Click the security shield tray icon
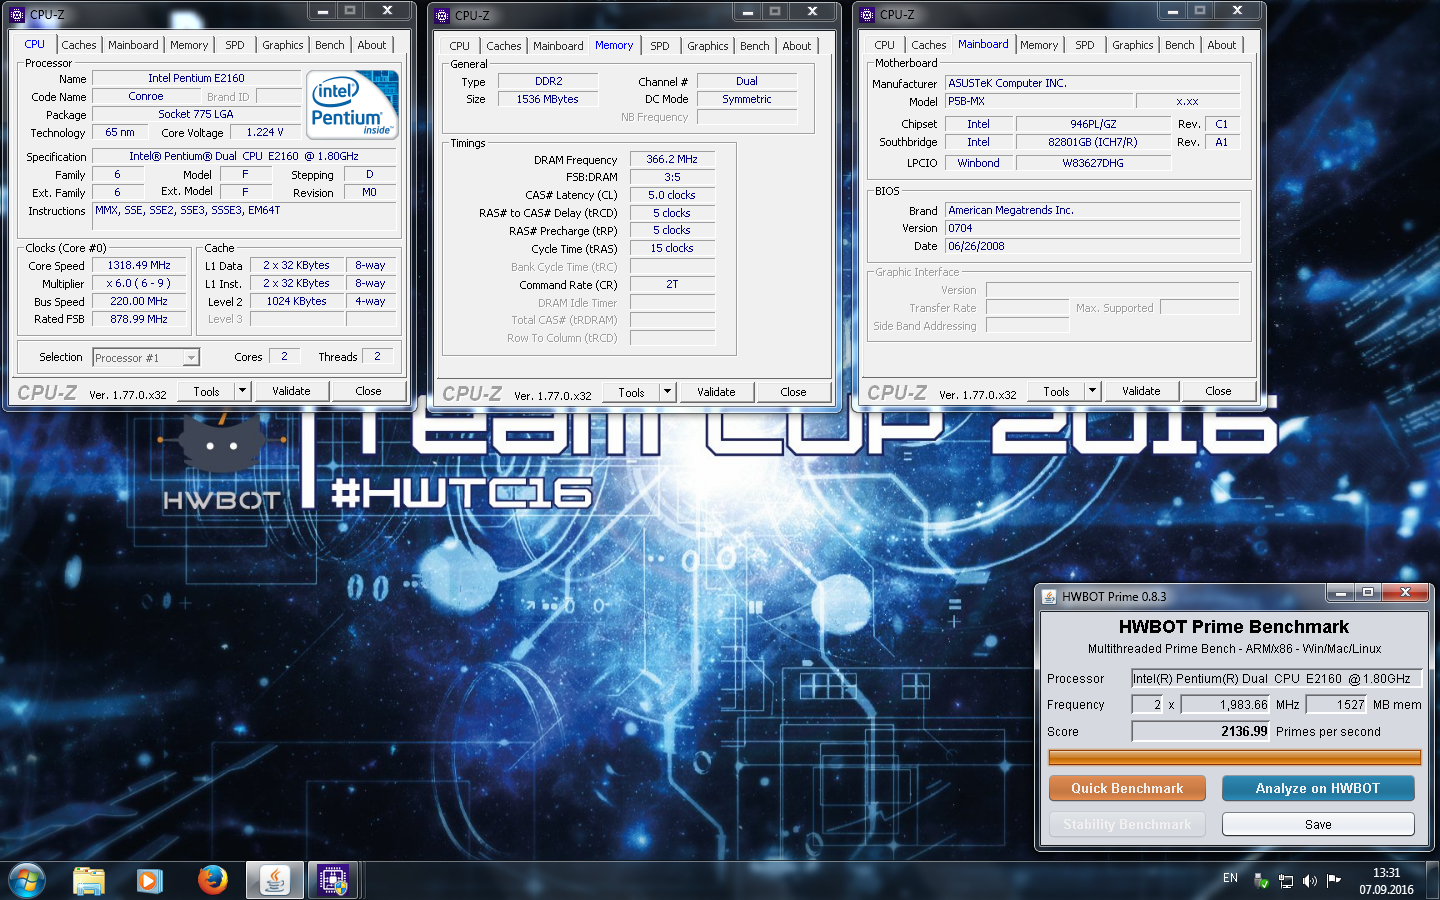Image resolution: width=1440 pixels, height=900 pixels. coord(1262,881)
